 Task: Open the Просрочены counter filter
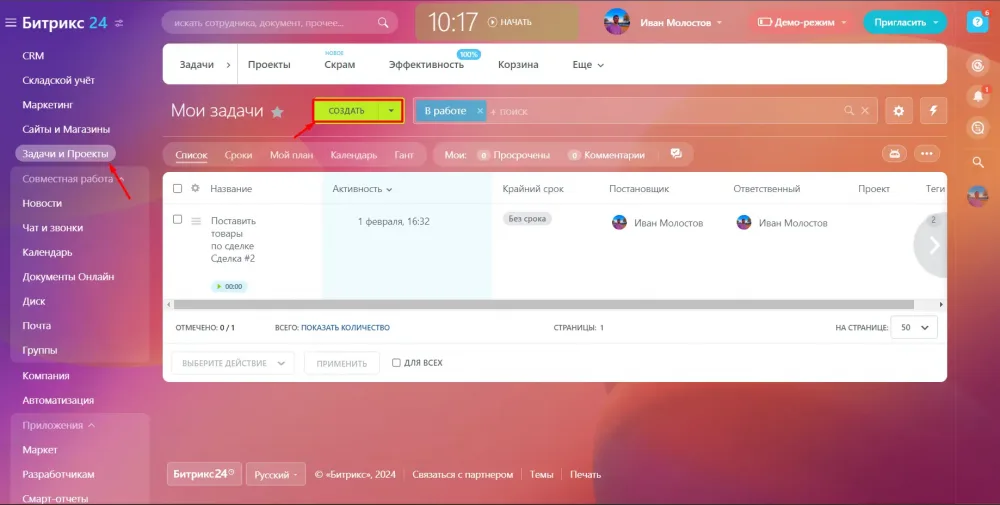point(513,155)
